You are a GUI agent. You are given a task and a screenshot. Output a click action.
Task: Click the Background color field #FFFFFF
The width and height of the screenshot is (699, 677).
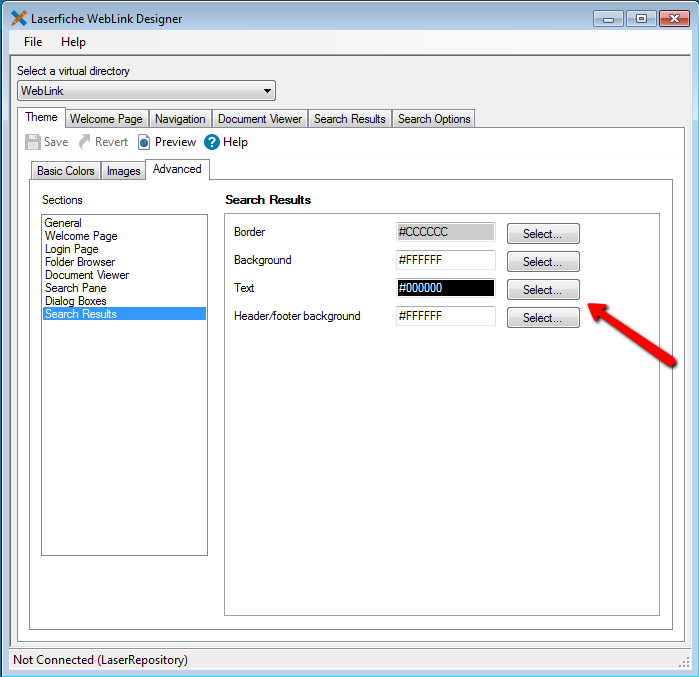tap(446, 260)
